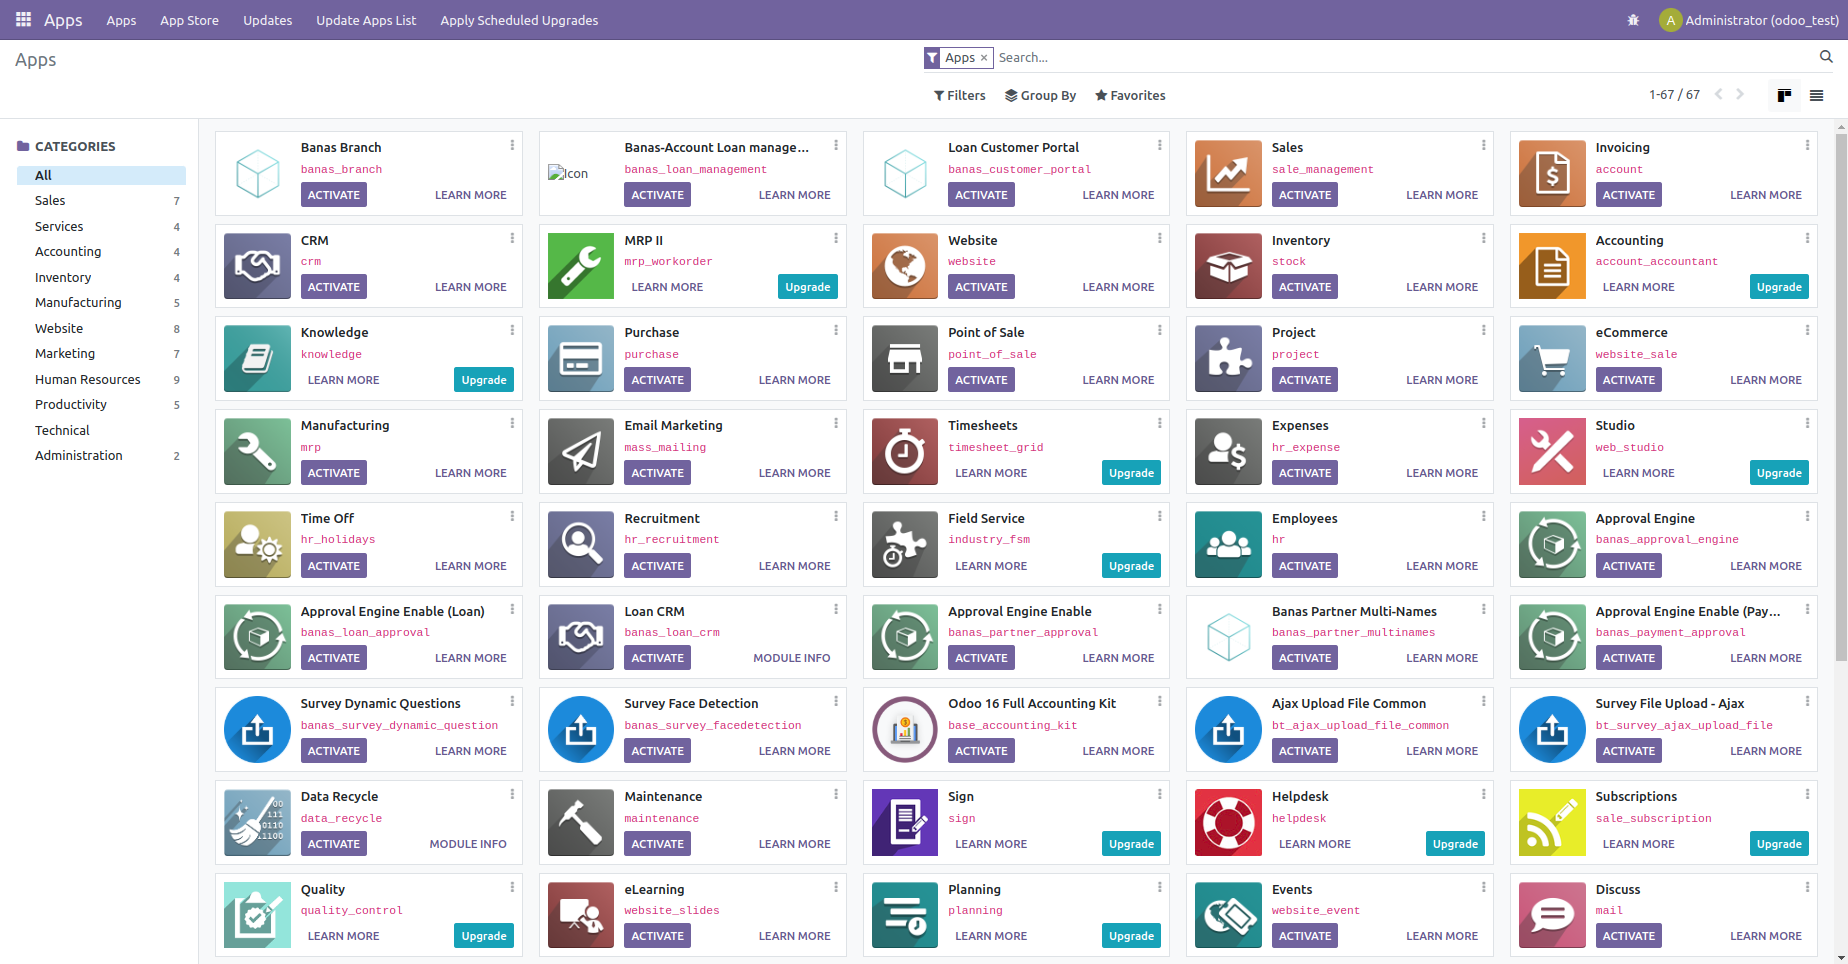1848x964 pixels.
Task: Open the Group By dropdown
Action: [1040, 95]
